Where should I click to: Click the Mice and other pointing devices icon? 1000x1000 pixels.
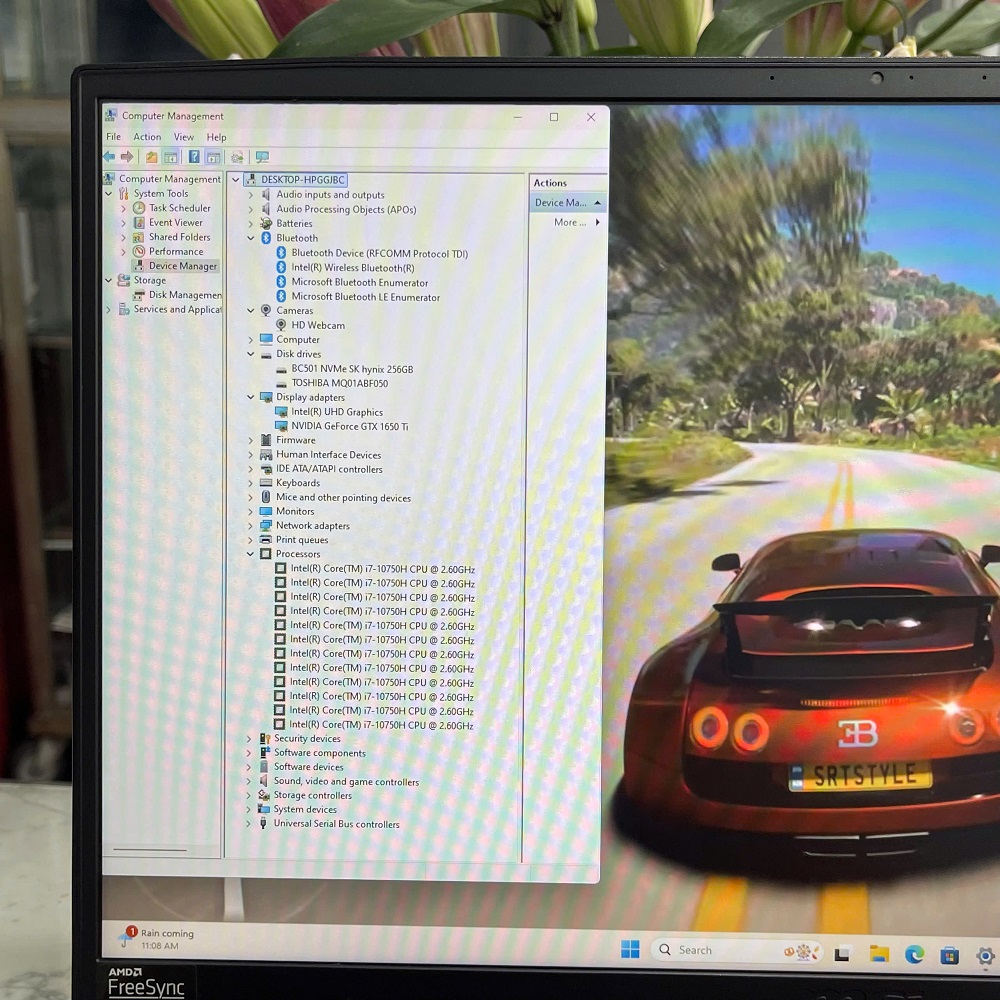266,497
